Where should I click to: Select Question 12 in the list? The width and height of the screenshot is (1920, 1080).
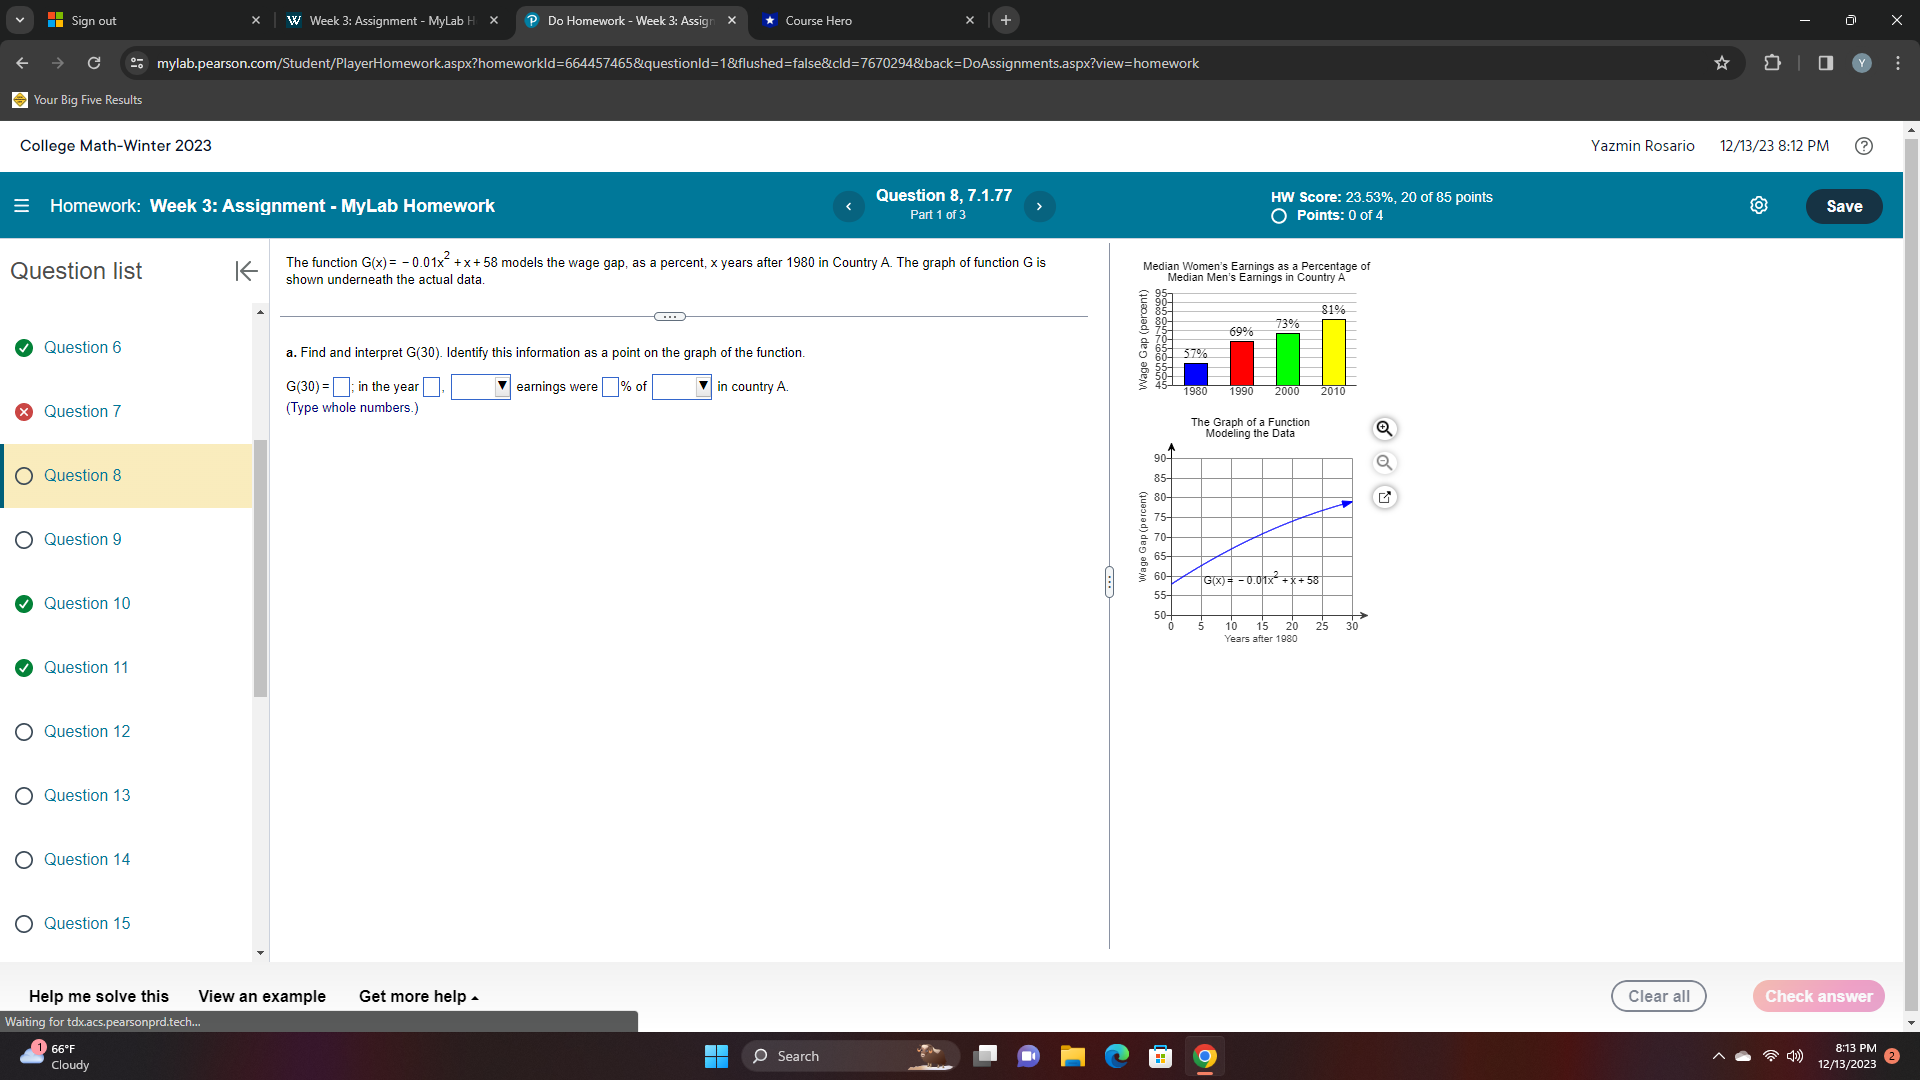point(86,732)
